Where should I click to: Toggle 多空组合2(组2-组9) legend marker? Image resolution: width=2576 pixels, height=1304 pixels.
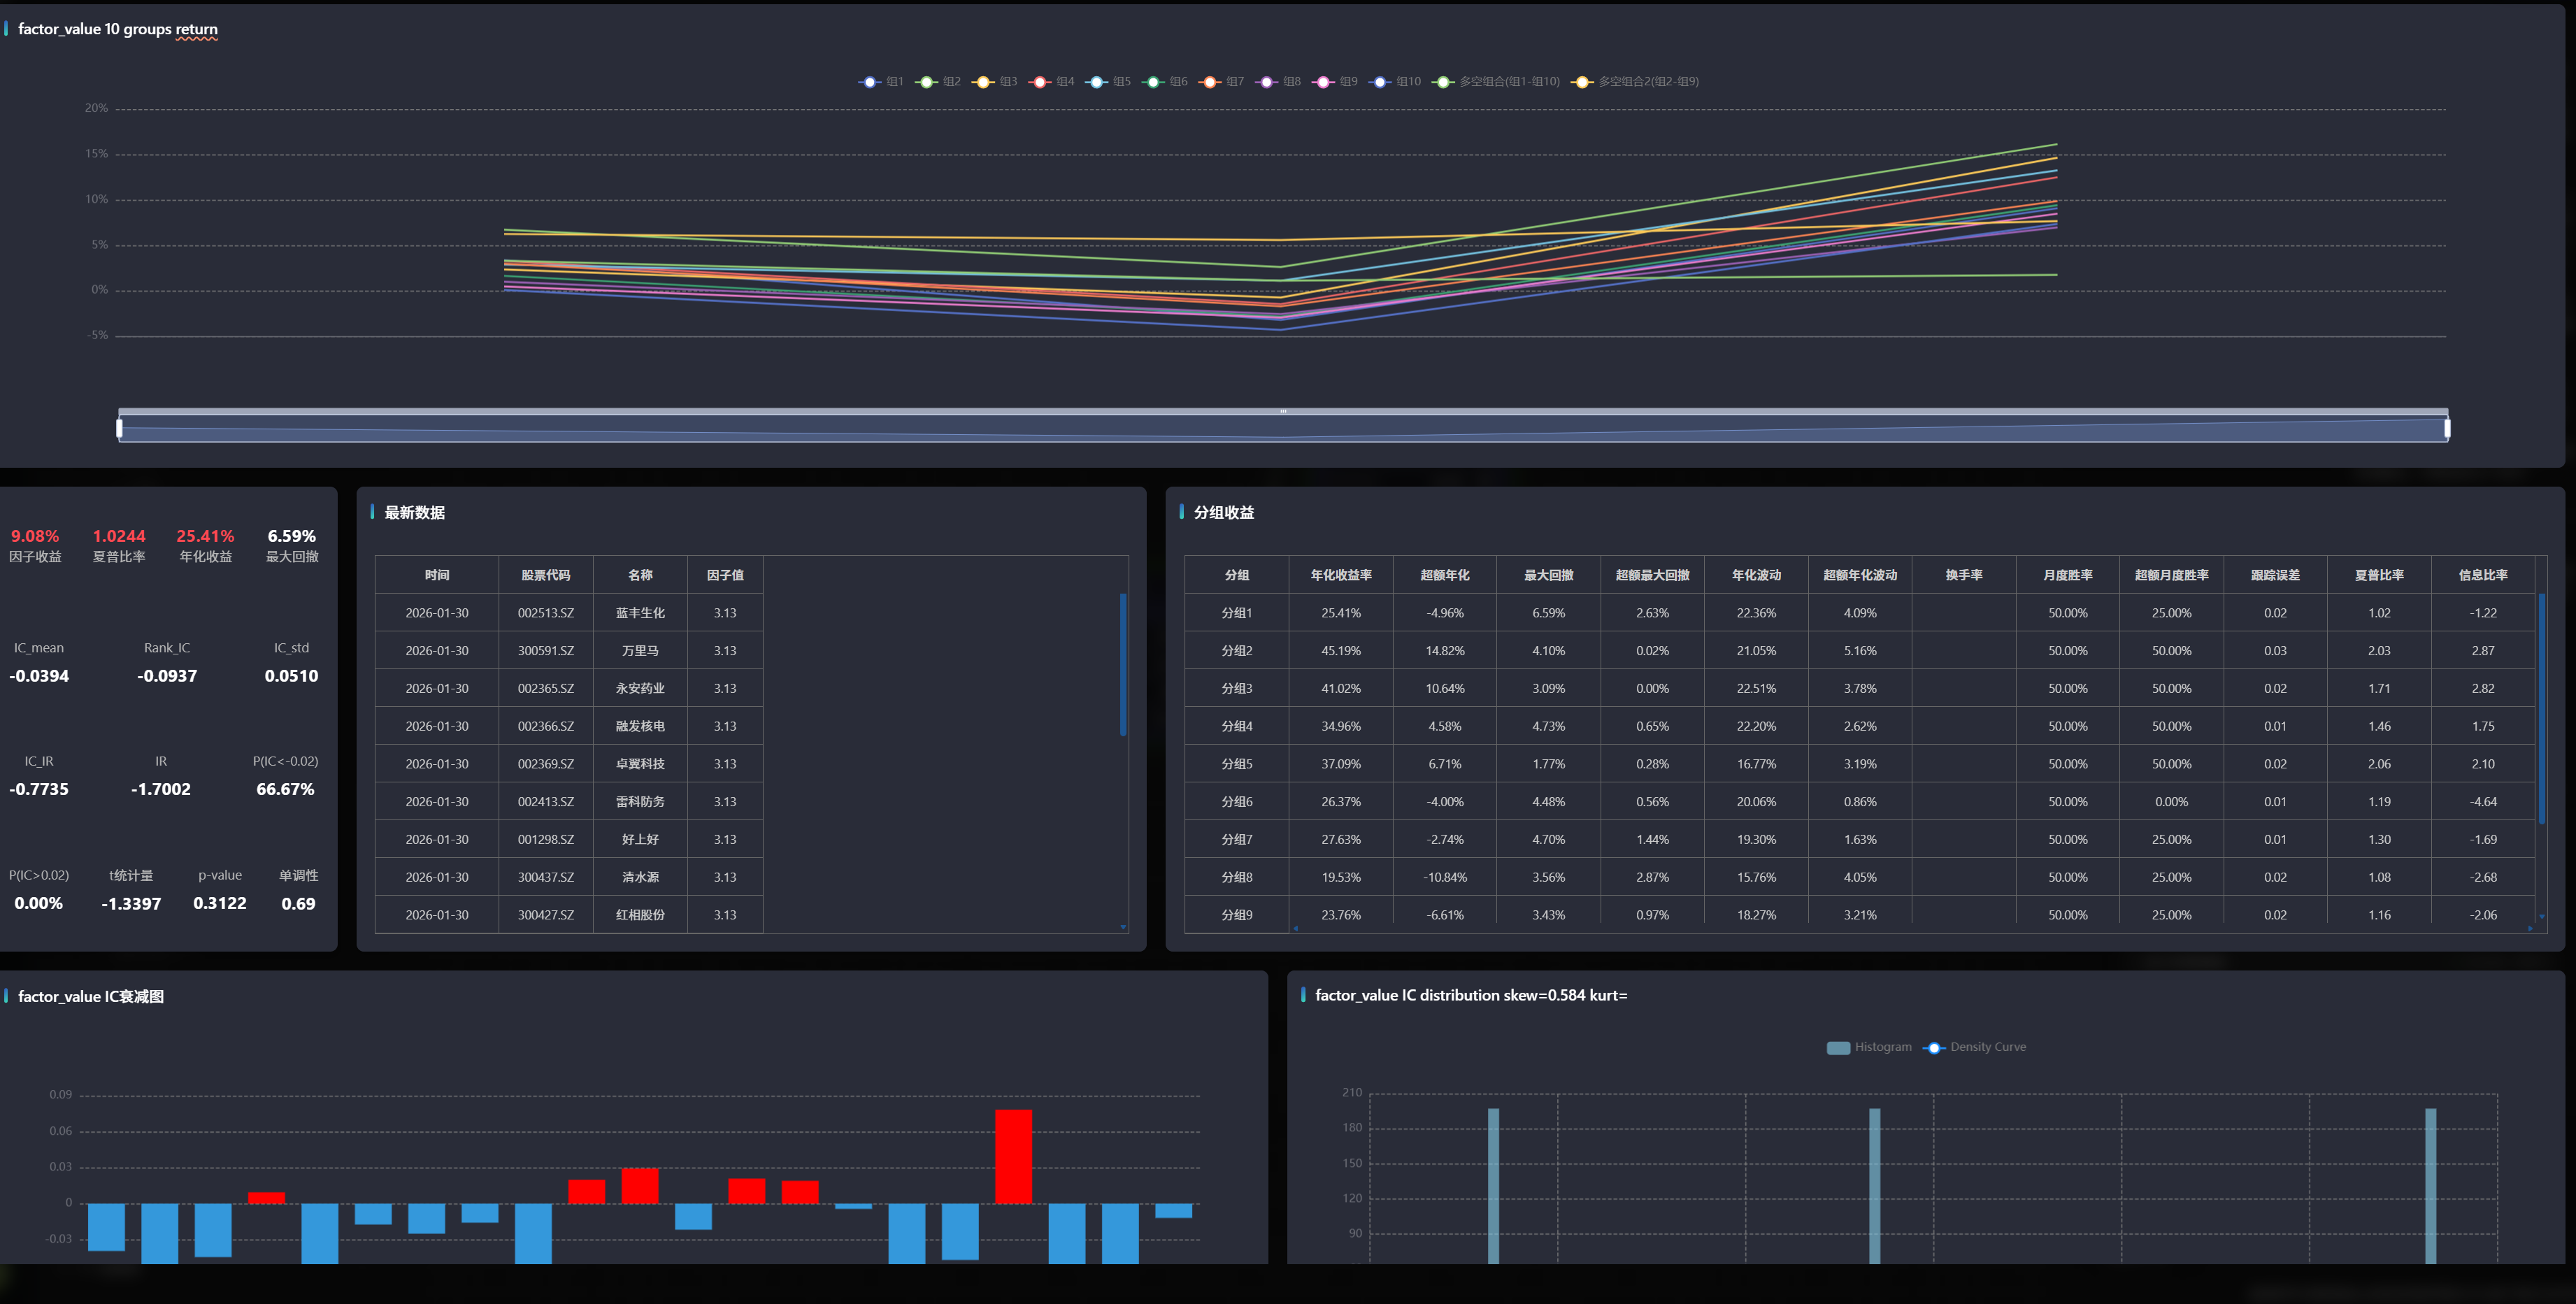pyautogui.click(x=1582, y=82)
